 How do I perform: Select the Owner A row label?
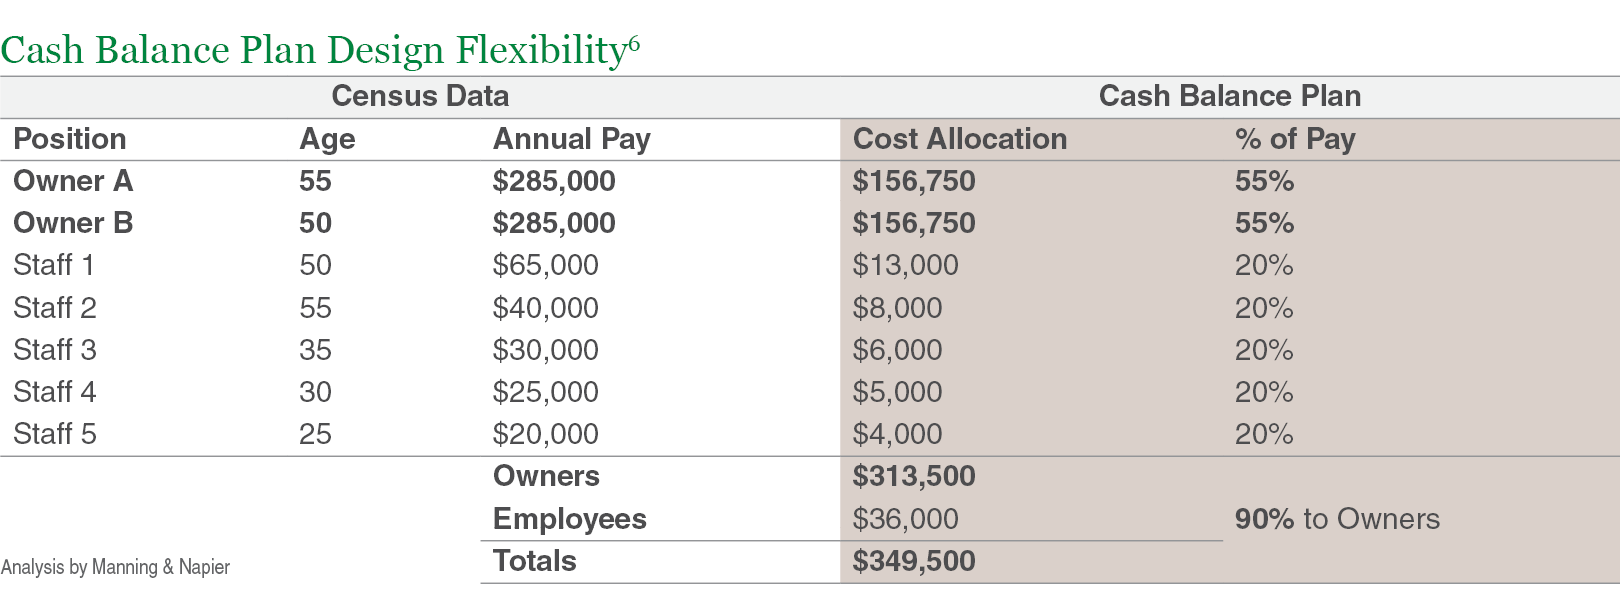point(73,181)
